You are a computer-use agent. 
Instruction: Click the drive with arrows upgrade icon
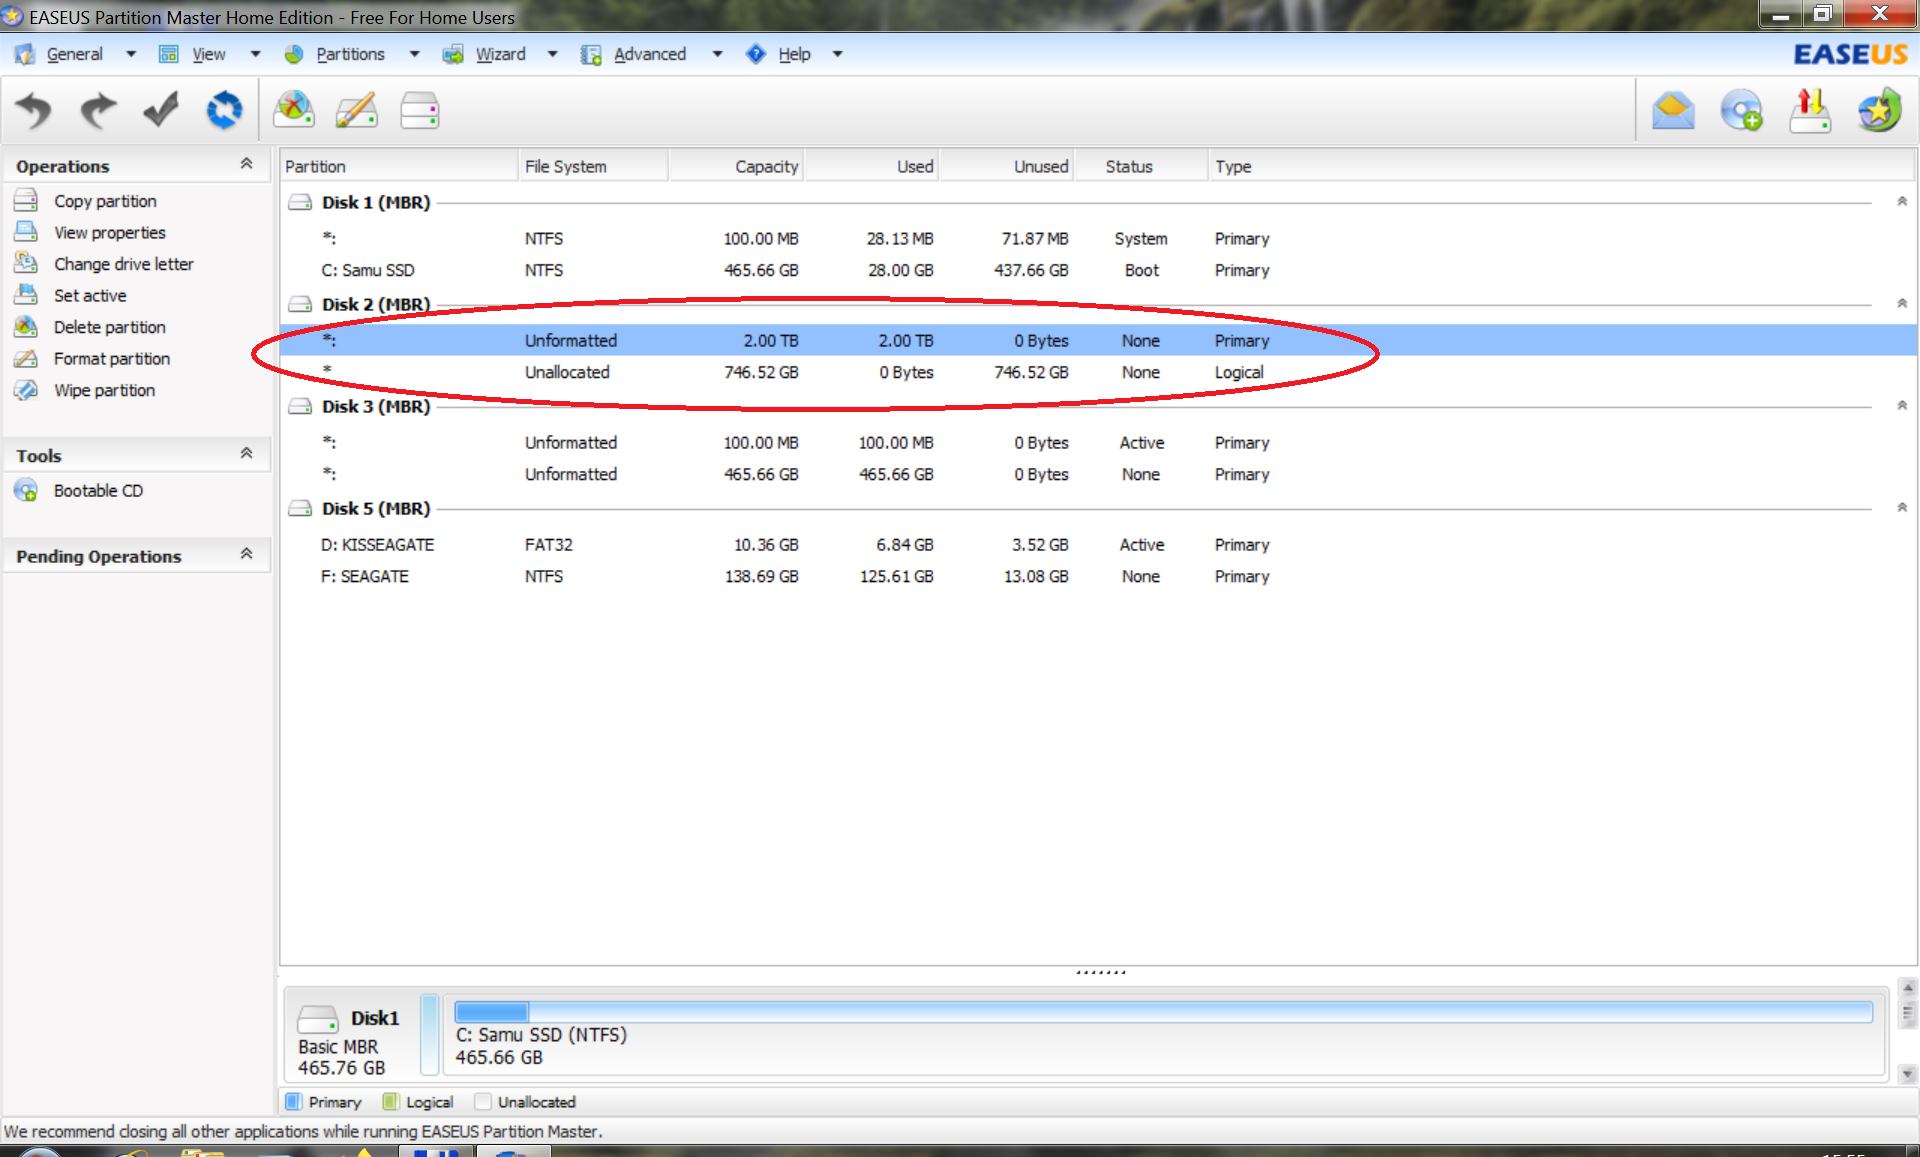pos(1810,110)
